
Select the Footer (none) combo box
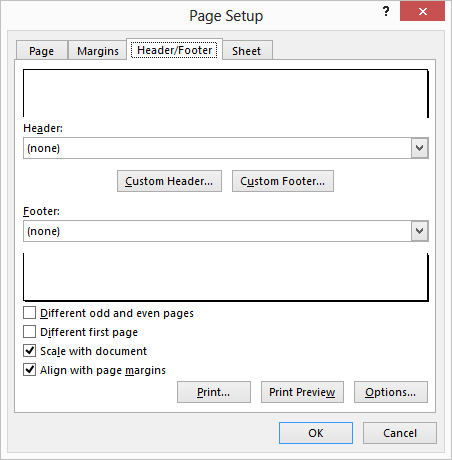(x=226, y=231)
